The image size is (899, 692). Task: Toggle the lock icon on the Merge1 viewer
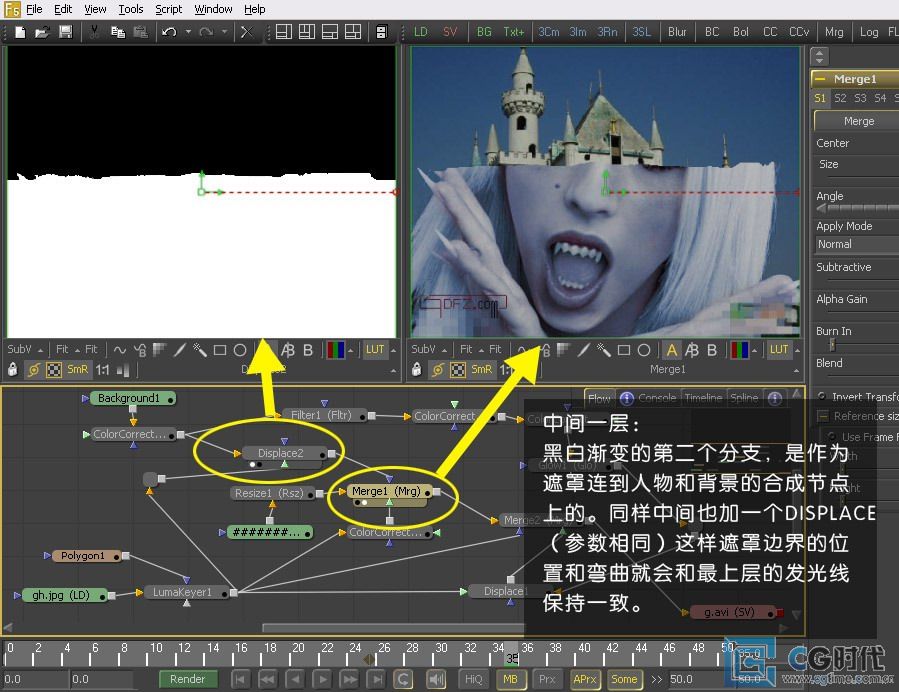(x=417, y=370)
